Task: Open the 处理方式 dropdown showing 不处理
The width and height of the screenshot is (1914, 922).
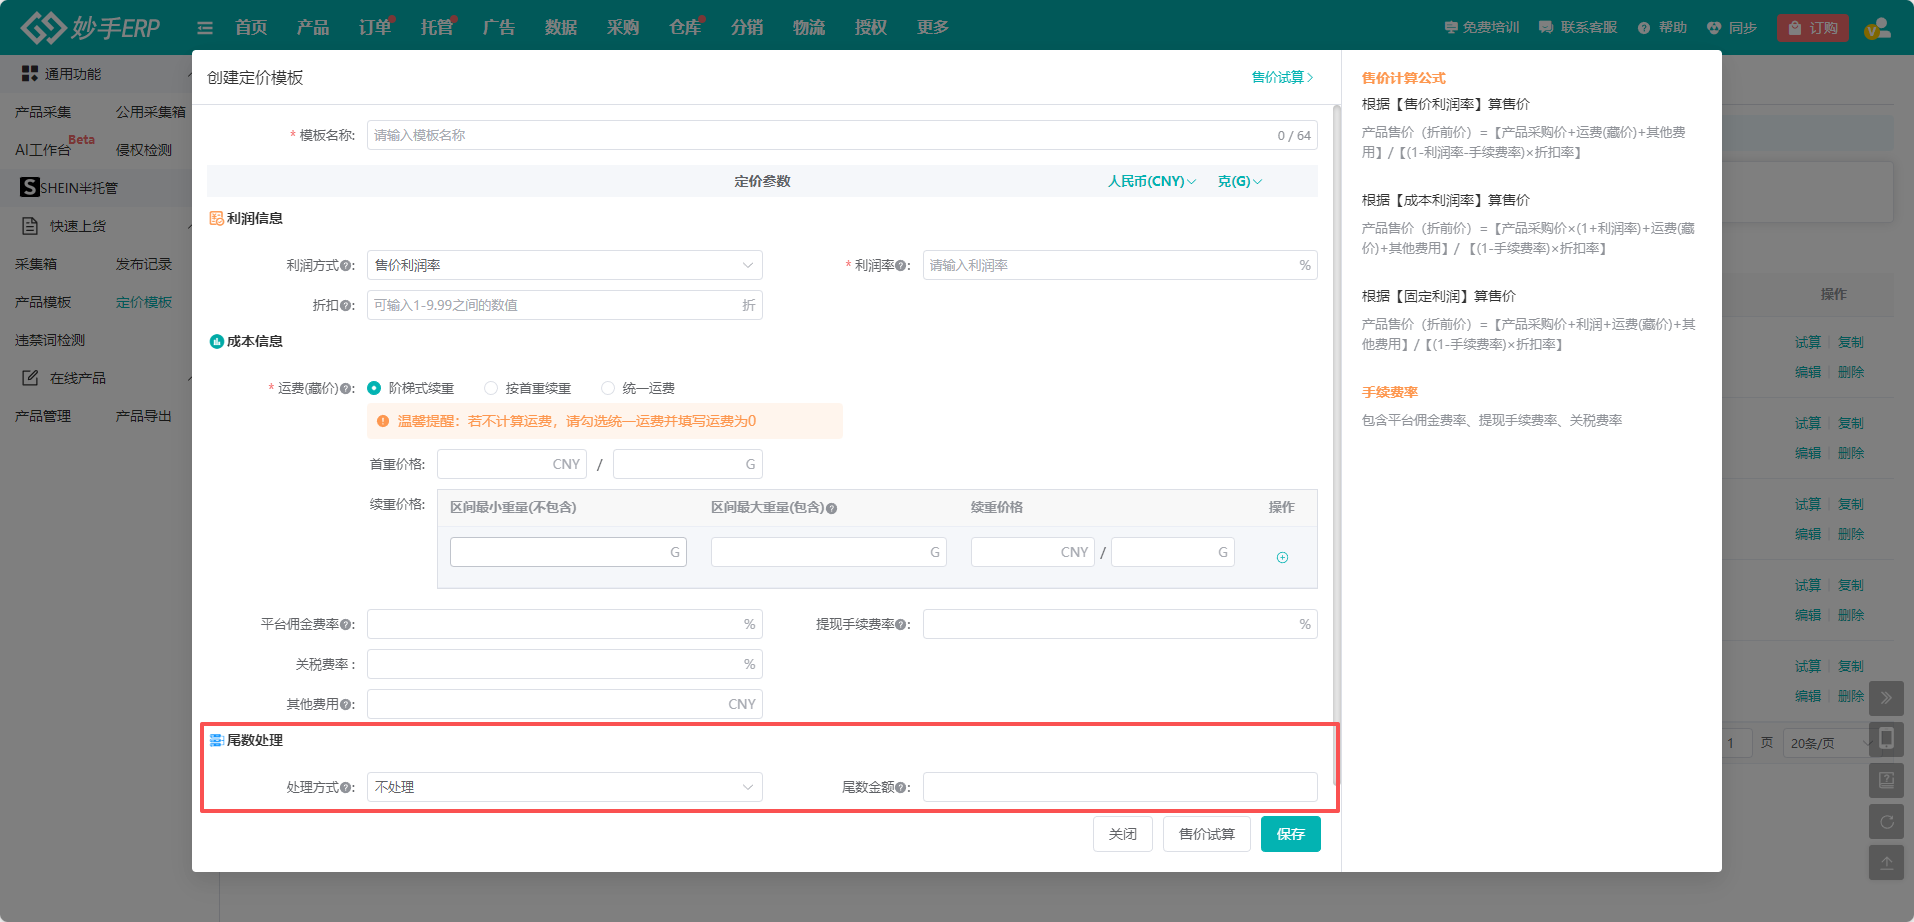Action: (x=564, y=787)
